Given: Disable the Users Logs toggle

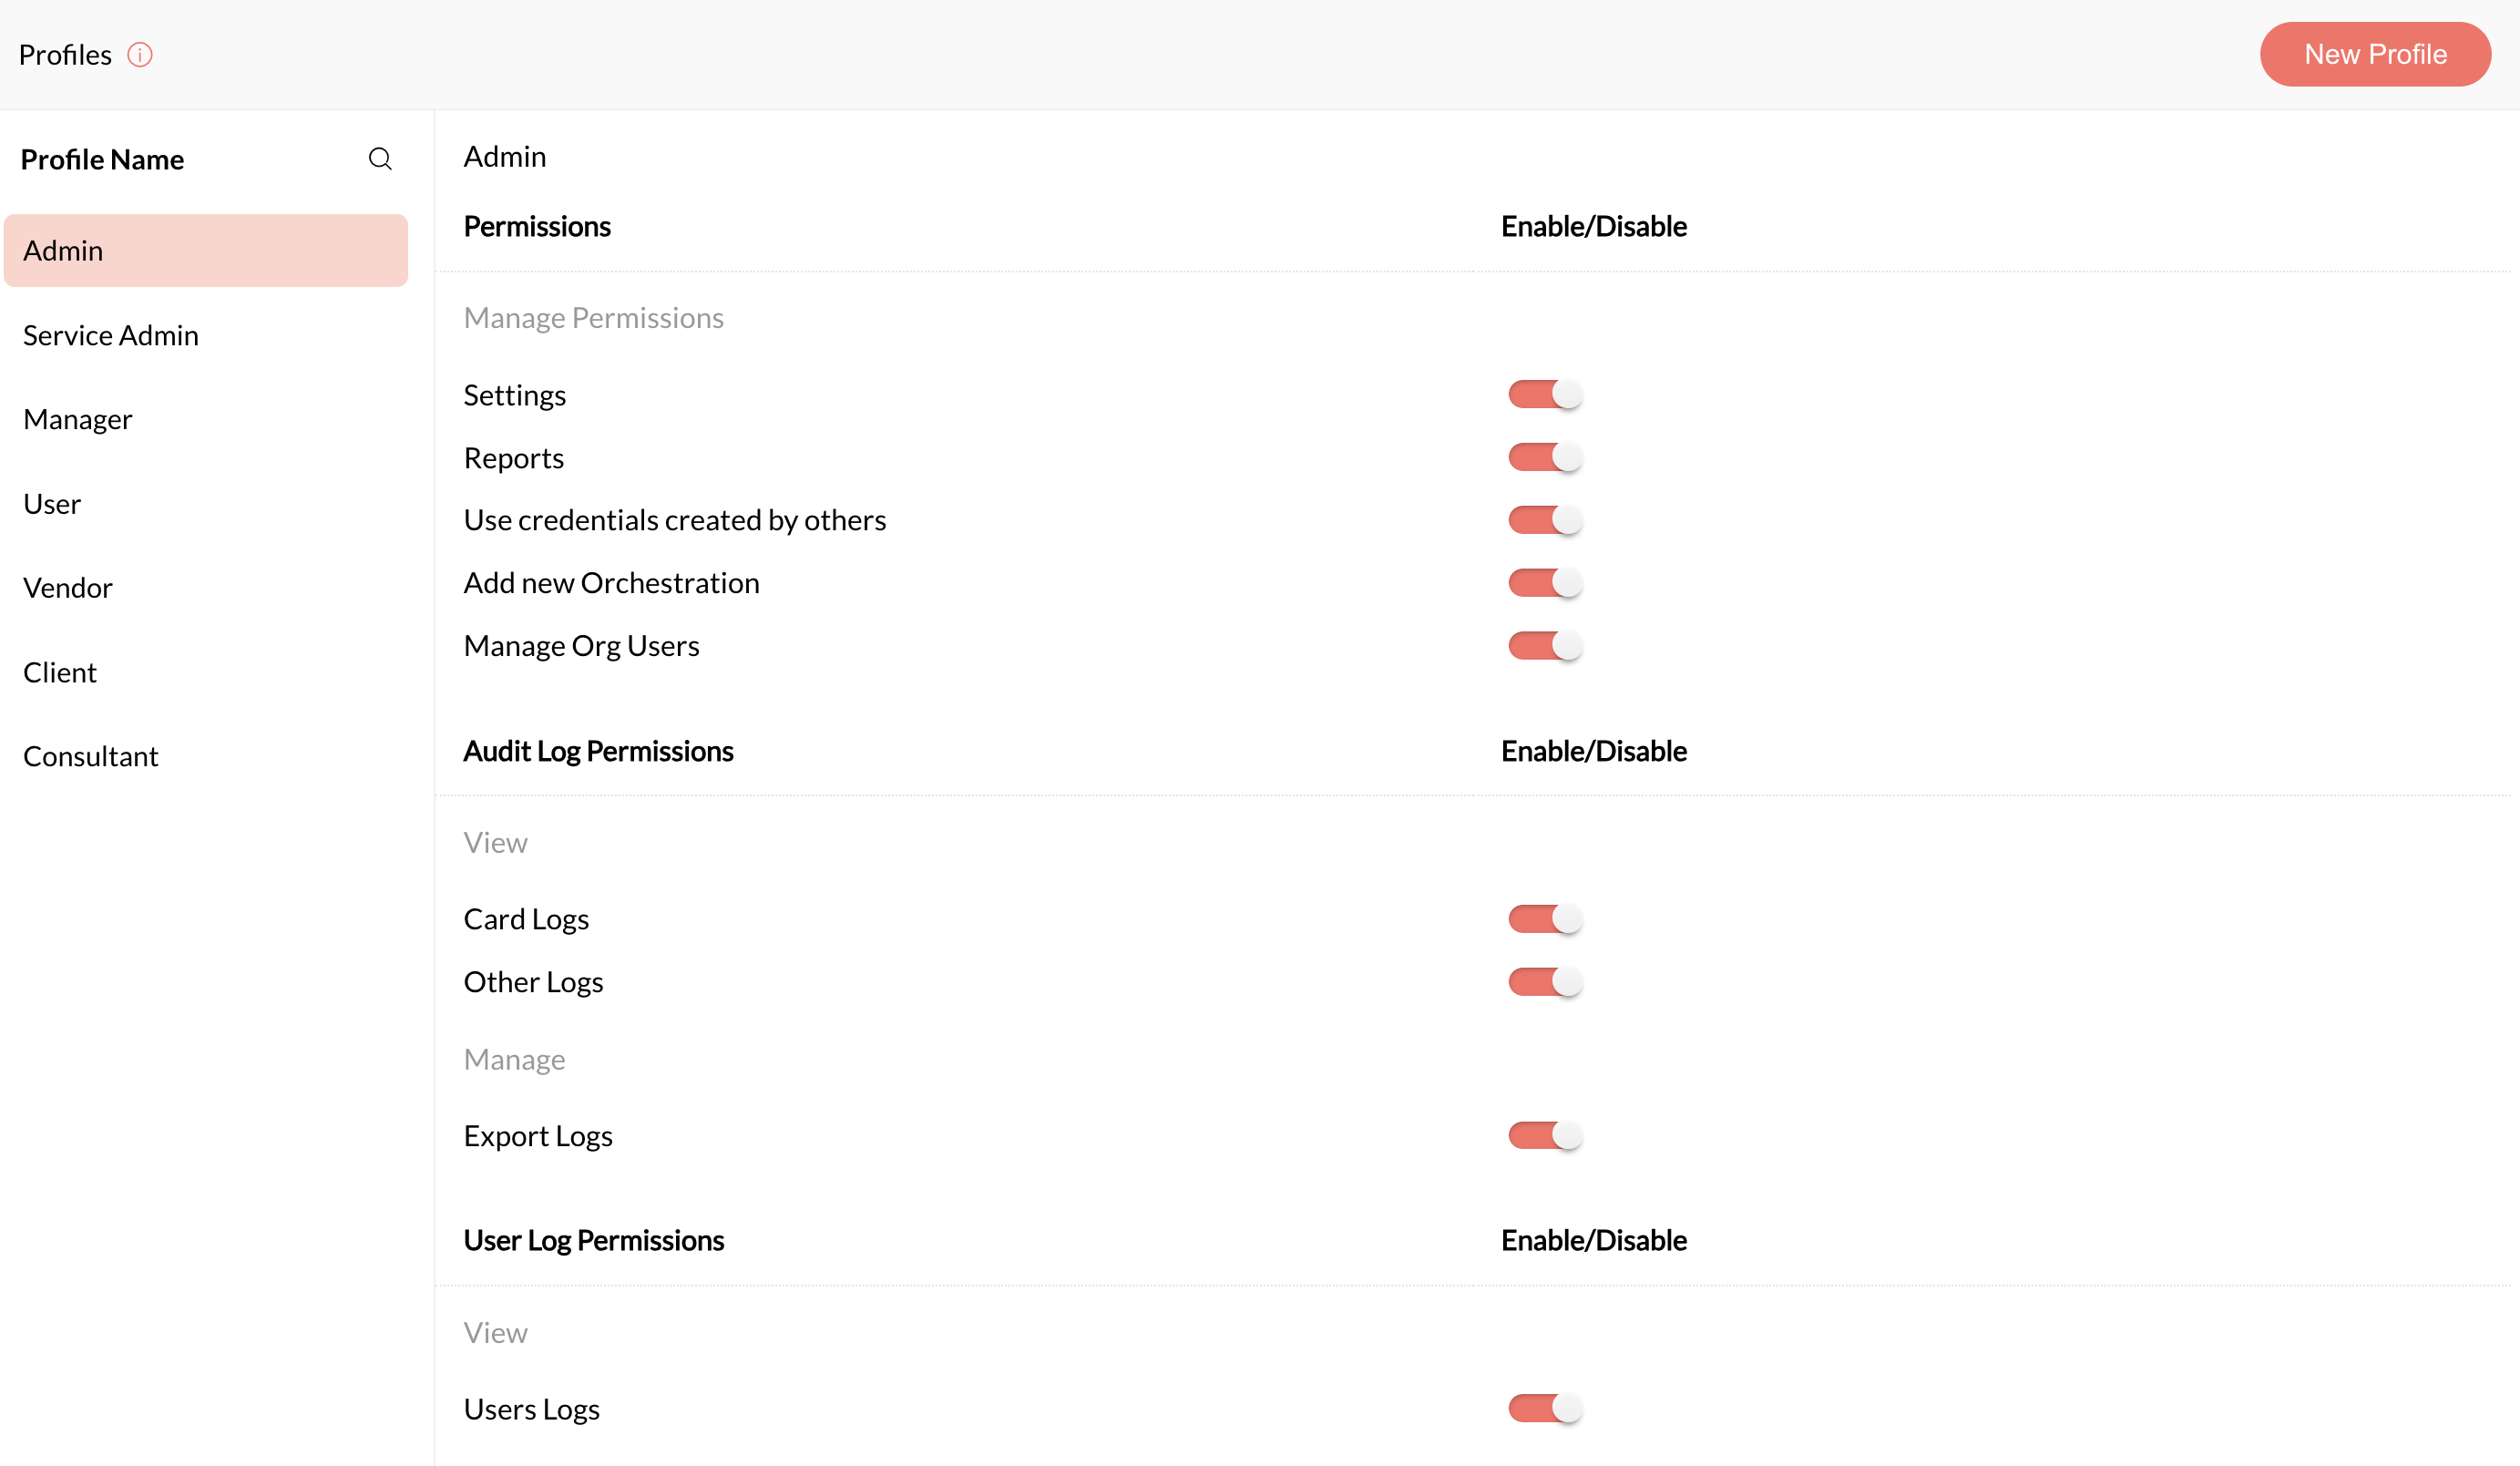Looking at the screenshot, I should (1544, 1408).
